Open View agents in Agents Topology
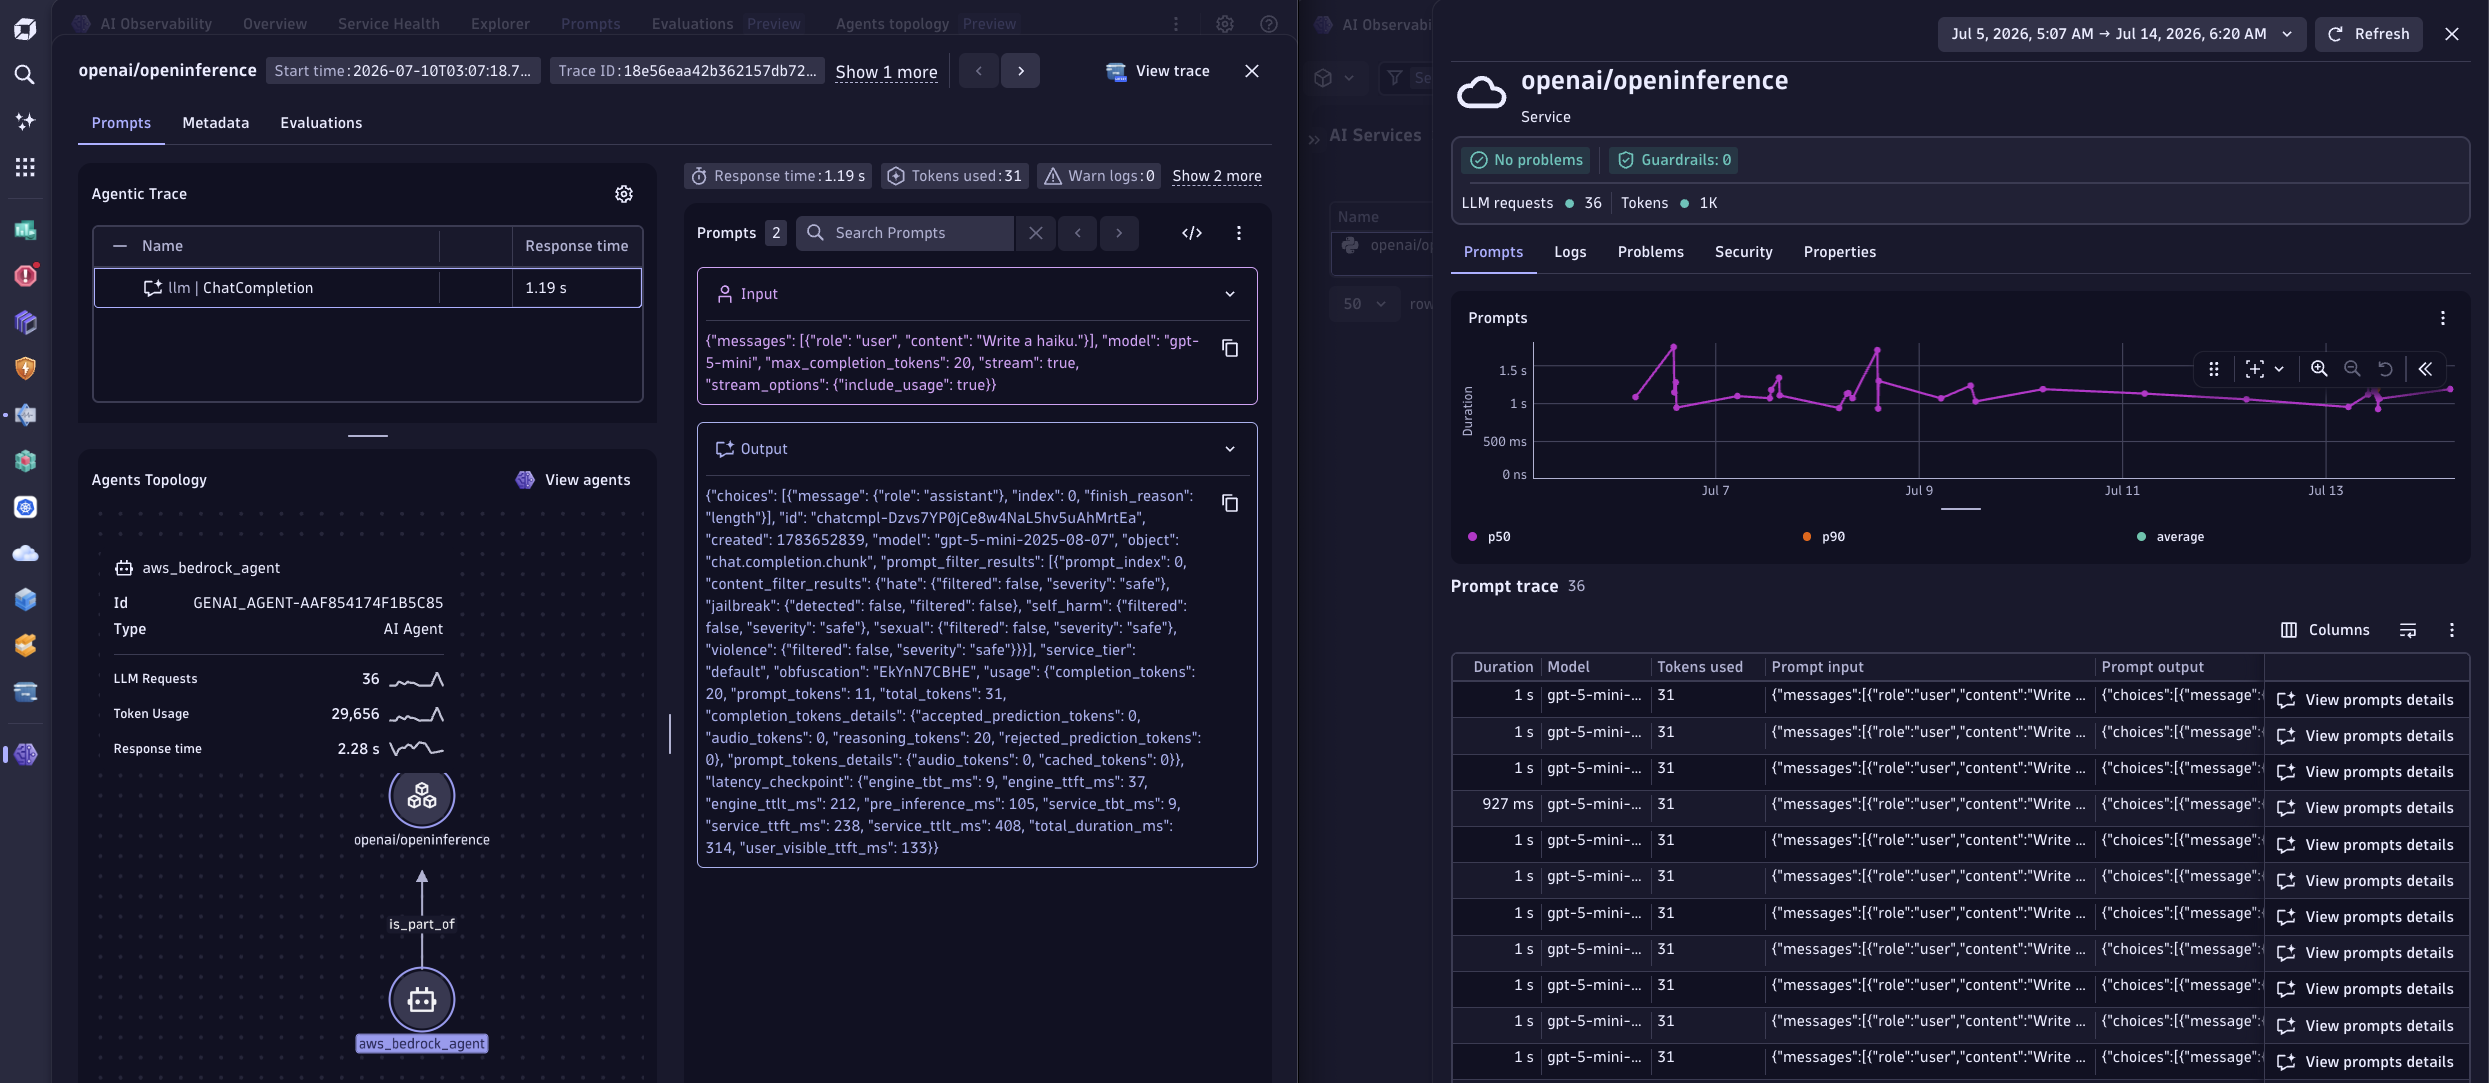Viewport: 2489px width, 1083px height. (573, 480)
